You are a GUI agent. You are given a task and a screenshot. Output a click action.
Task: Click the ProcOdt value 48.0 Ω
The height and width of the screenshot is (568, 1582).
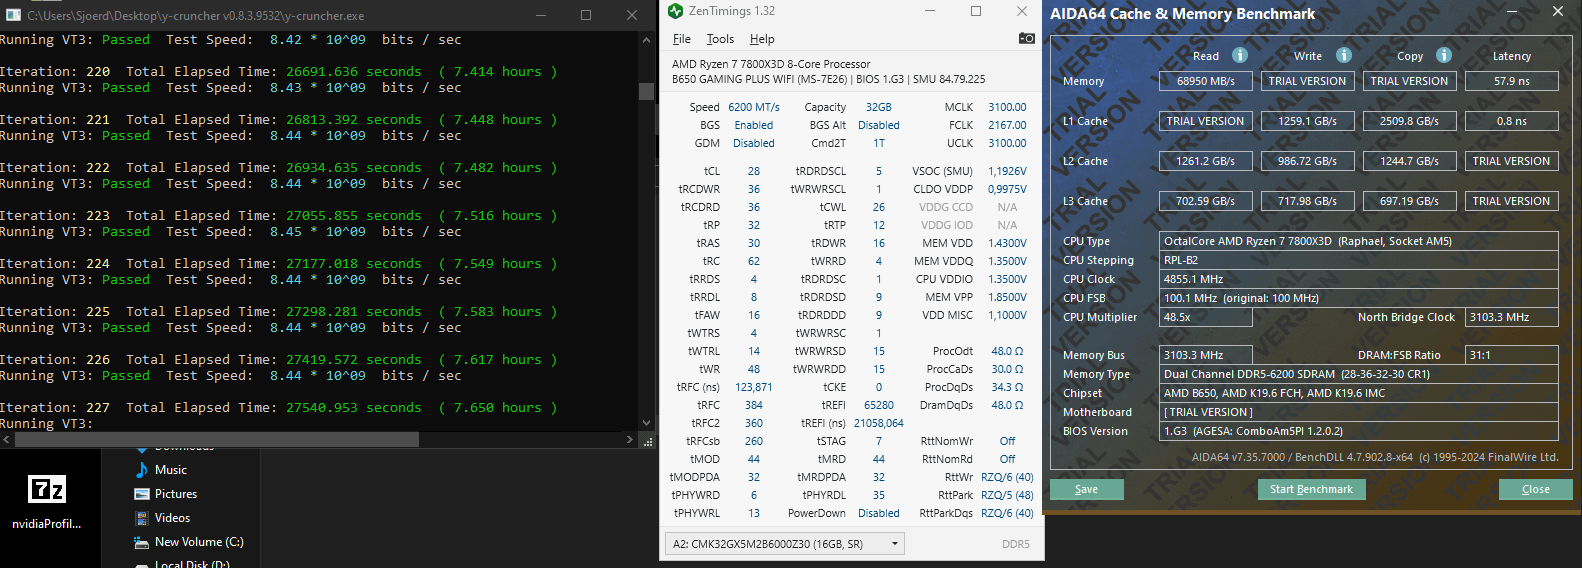click(1007, 351)
